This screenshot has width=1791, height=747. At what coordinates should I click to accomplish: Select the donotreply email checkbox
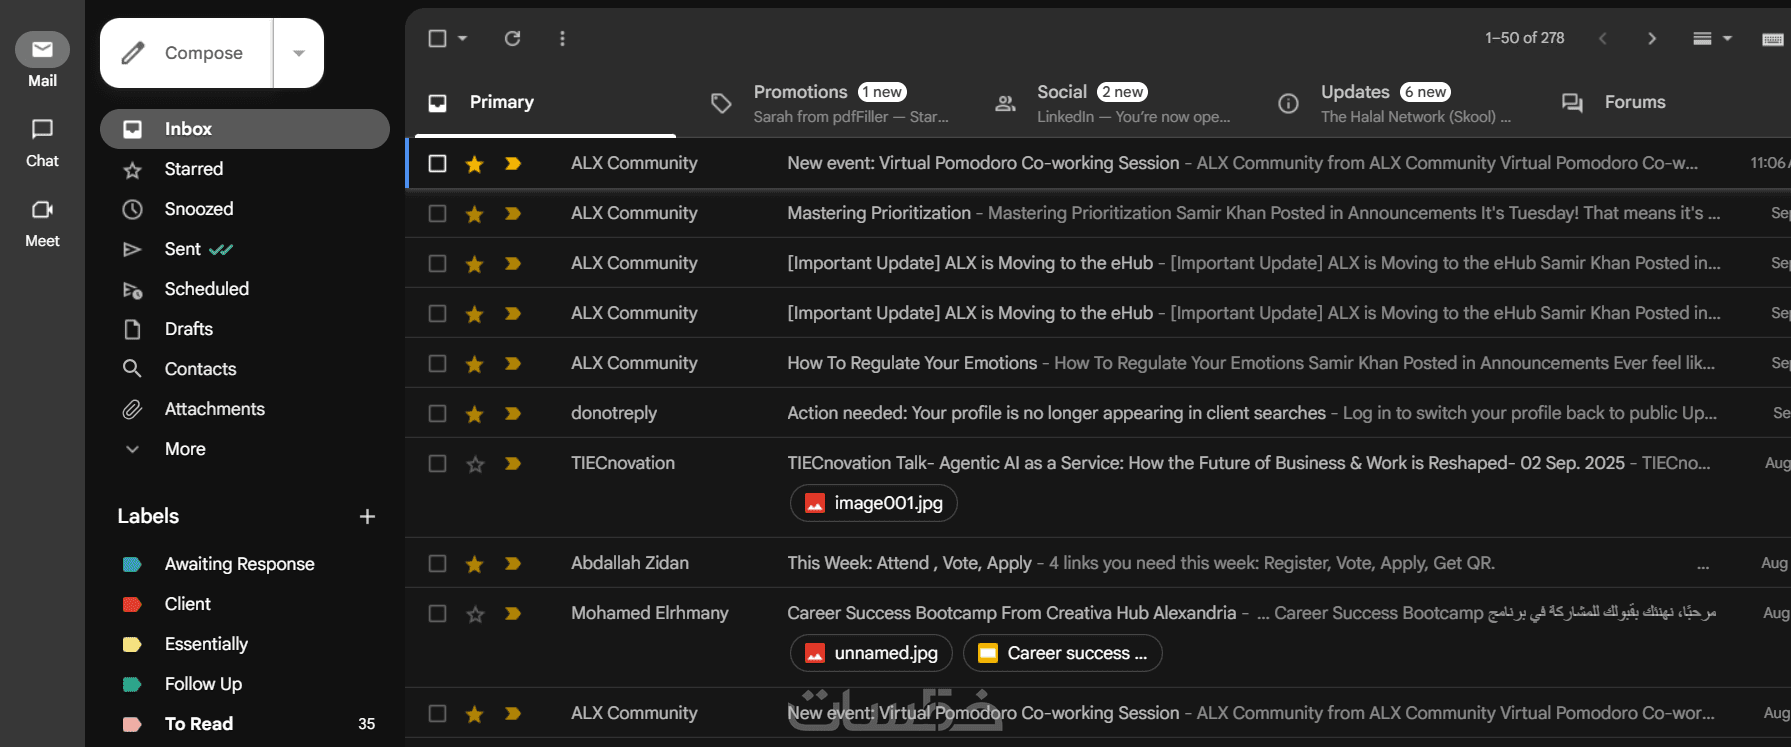[x=437, y=413]
